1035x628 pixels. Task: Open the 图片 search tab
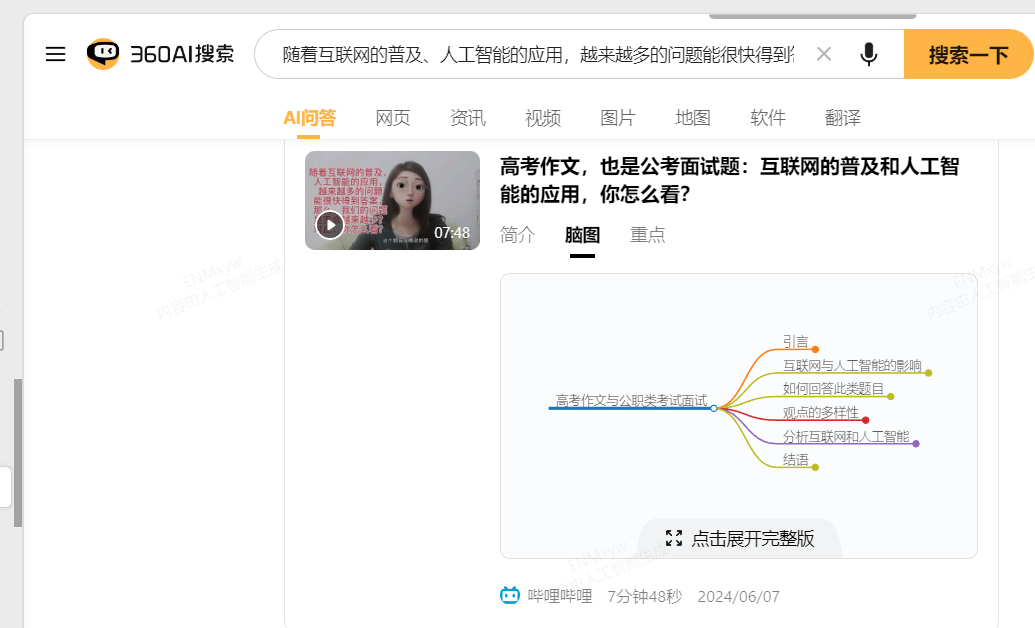coord(618,118)
